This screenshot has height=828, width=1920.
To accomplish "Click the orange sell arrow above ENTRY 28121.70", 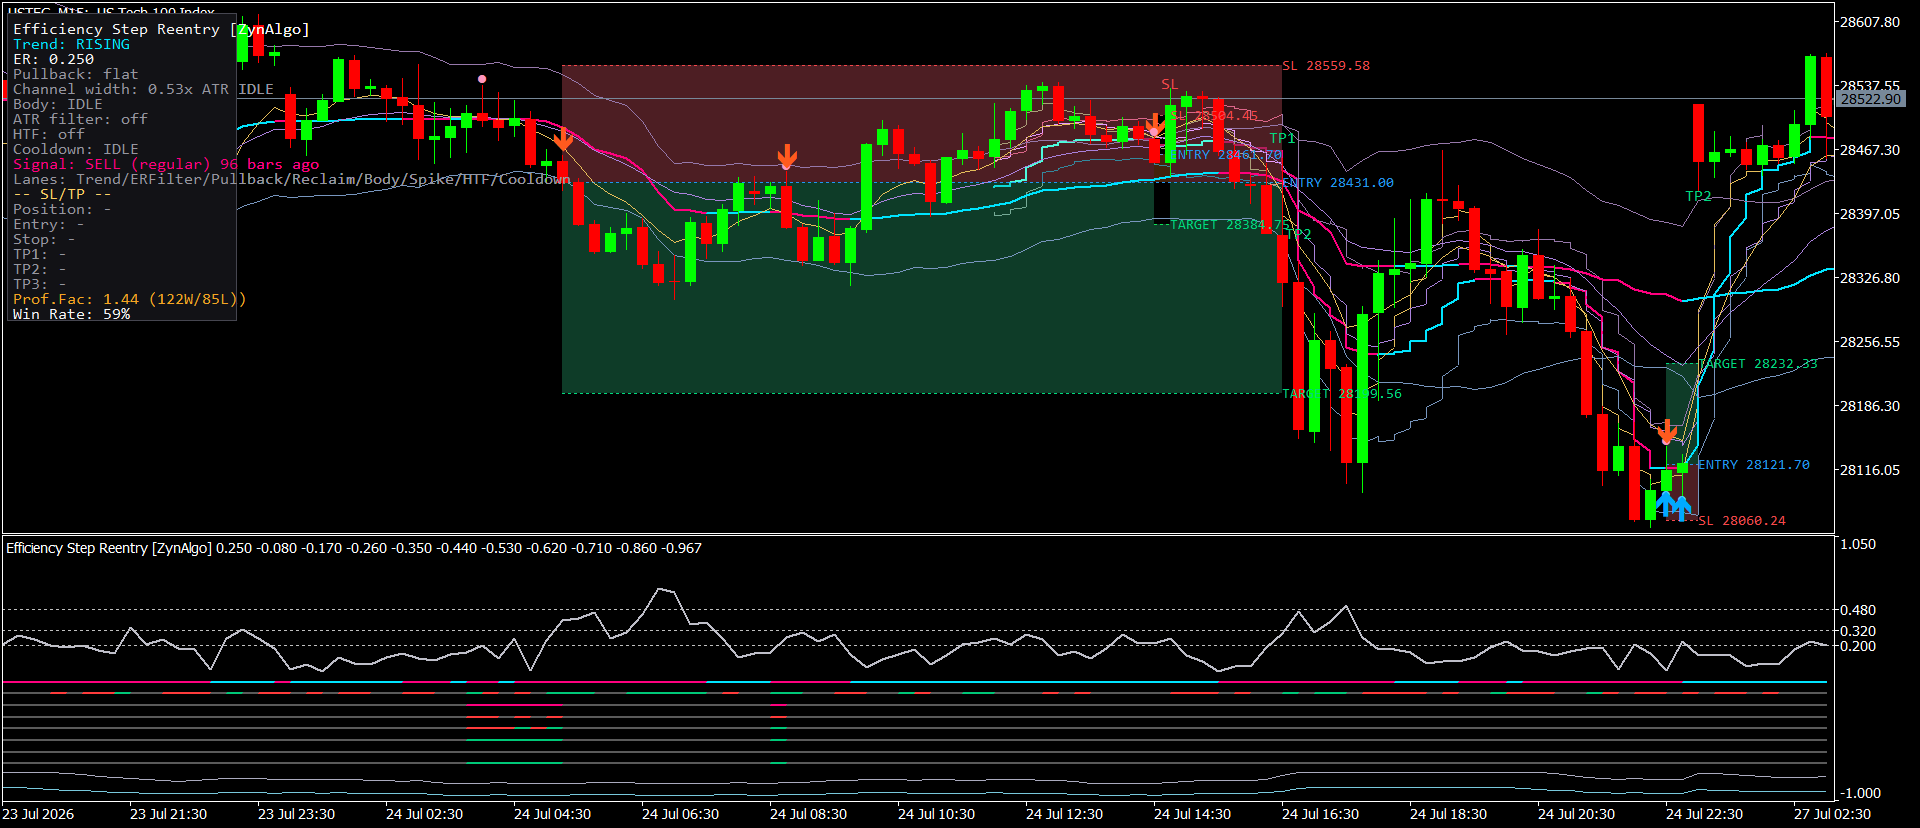I will pyautogui.click(x=1666, y=432).
